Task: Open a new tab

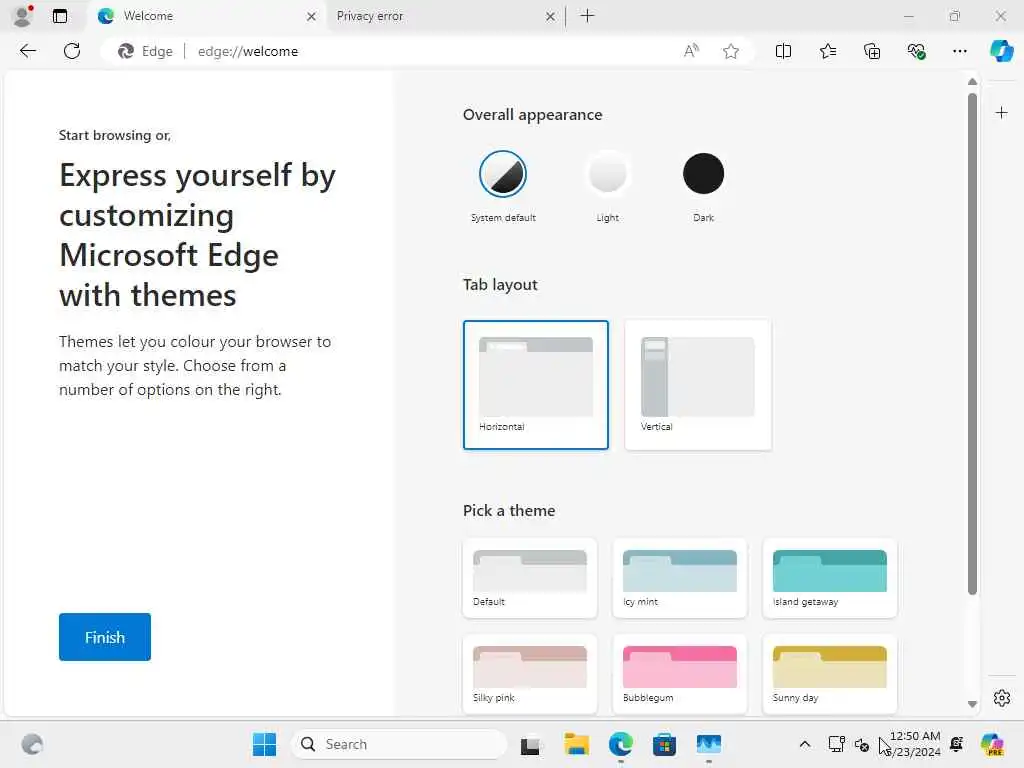Action: [587, 16]
